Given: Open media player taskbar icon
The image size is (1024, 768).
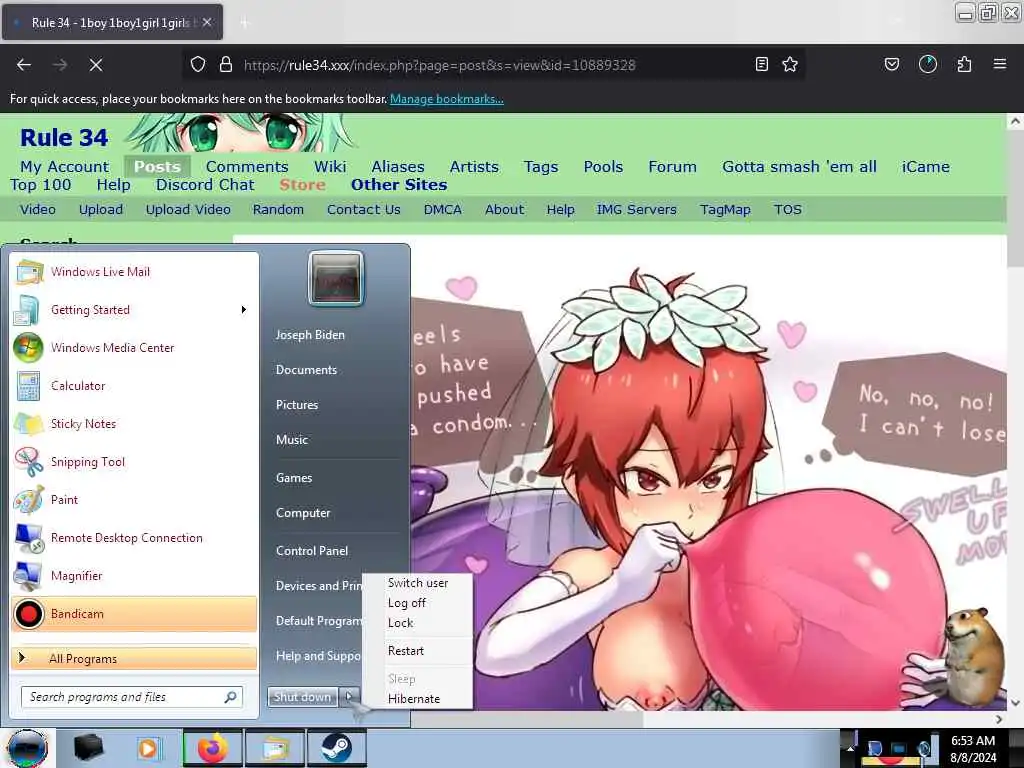Looking at the screenshot, I should click(148, 748).
